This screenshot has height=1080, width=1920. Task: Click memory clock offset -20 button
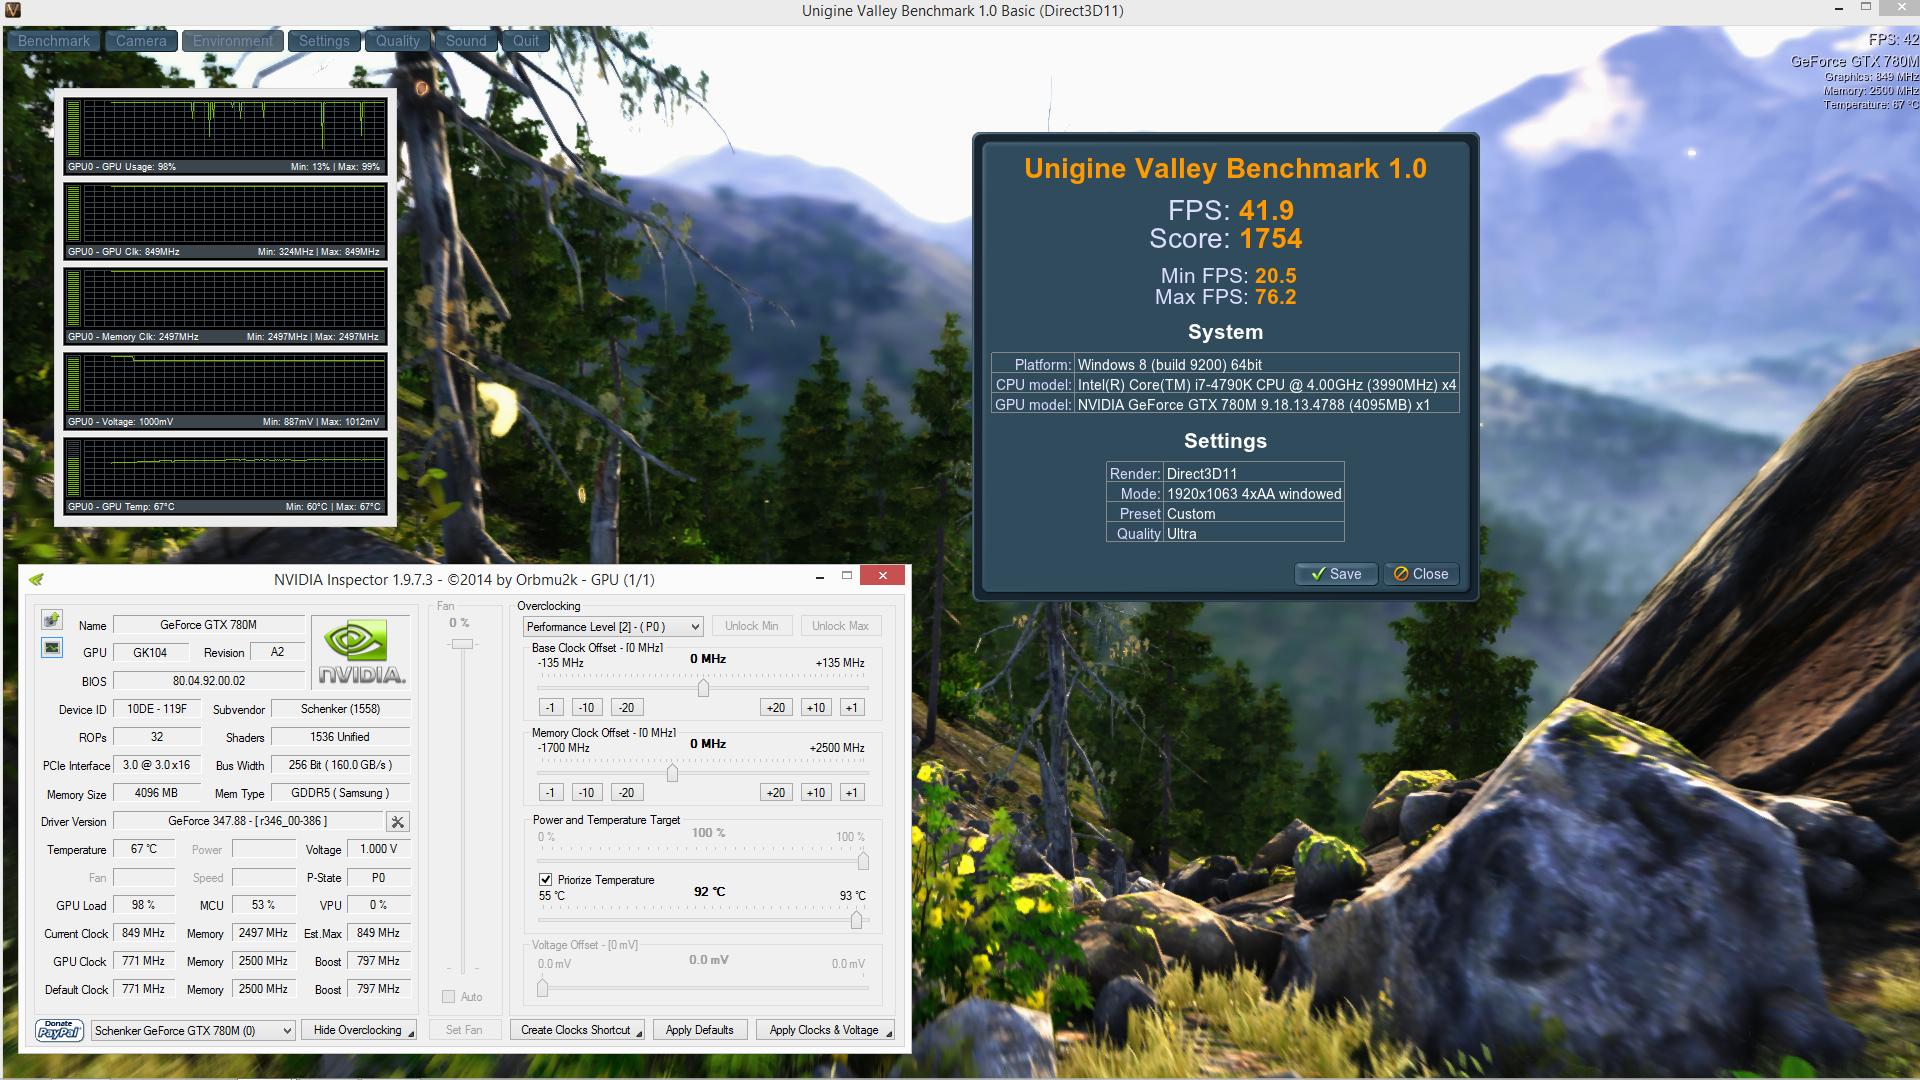[x=626, y=793]
